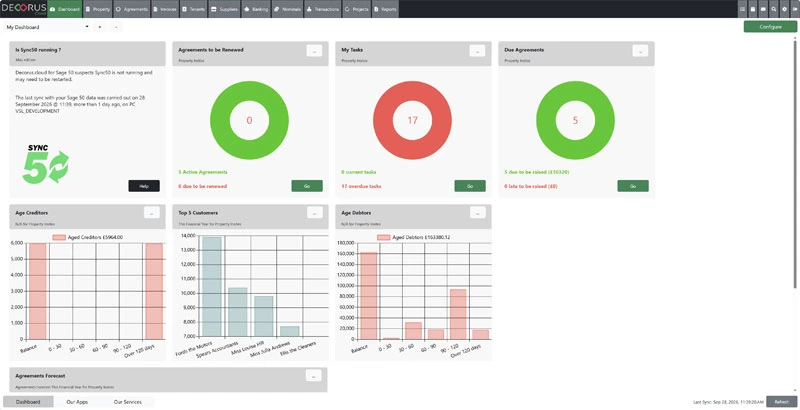Click Help in the Sync50 card
This screenshot has height=410, width=800.
144,186
